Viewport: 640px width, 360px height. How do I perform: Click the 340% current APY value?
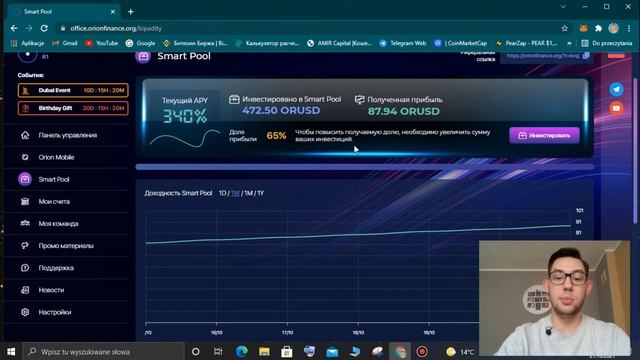tap(185, 116)
